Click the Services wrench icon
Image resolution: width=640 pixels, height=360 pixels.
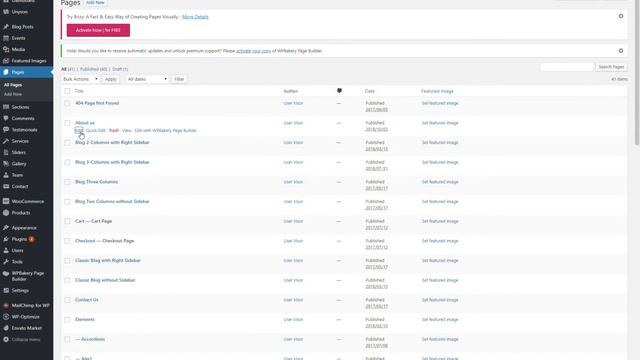click(6, 141)
